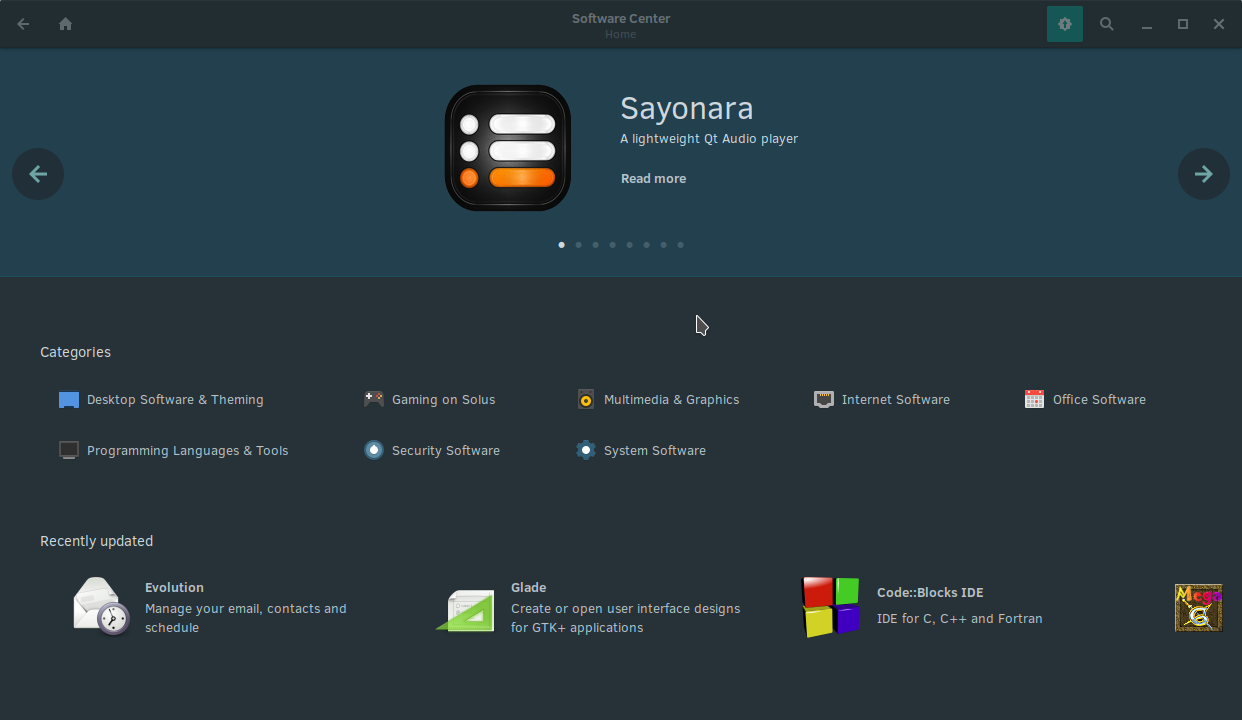Select the sixth carousel page dot
This screenshot has width=1242, height=720.
point(646,245)
